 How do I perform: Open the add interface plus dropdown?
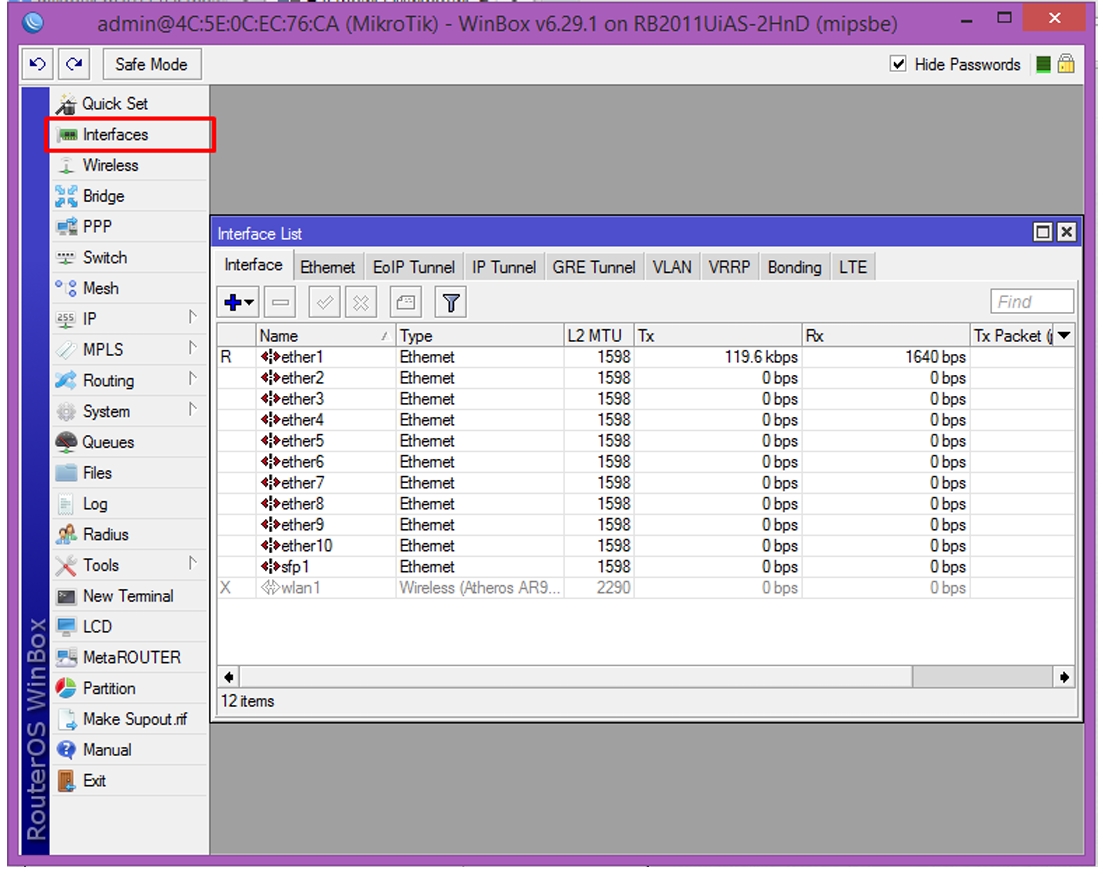238,302
